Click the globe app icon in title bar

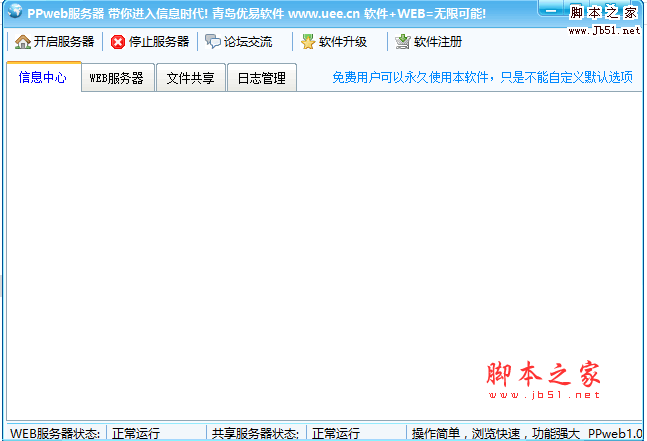coord(15,11)
